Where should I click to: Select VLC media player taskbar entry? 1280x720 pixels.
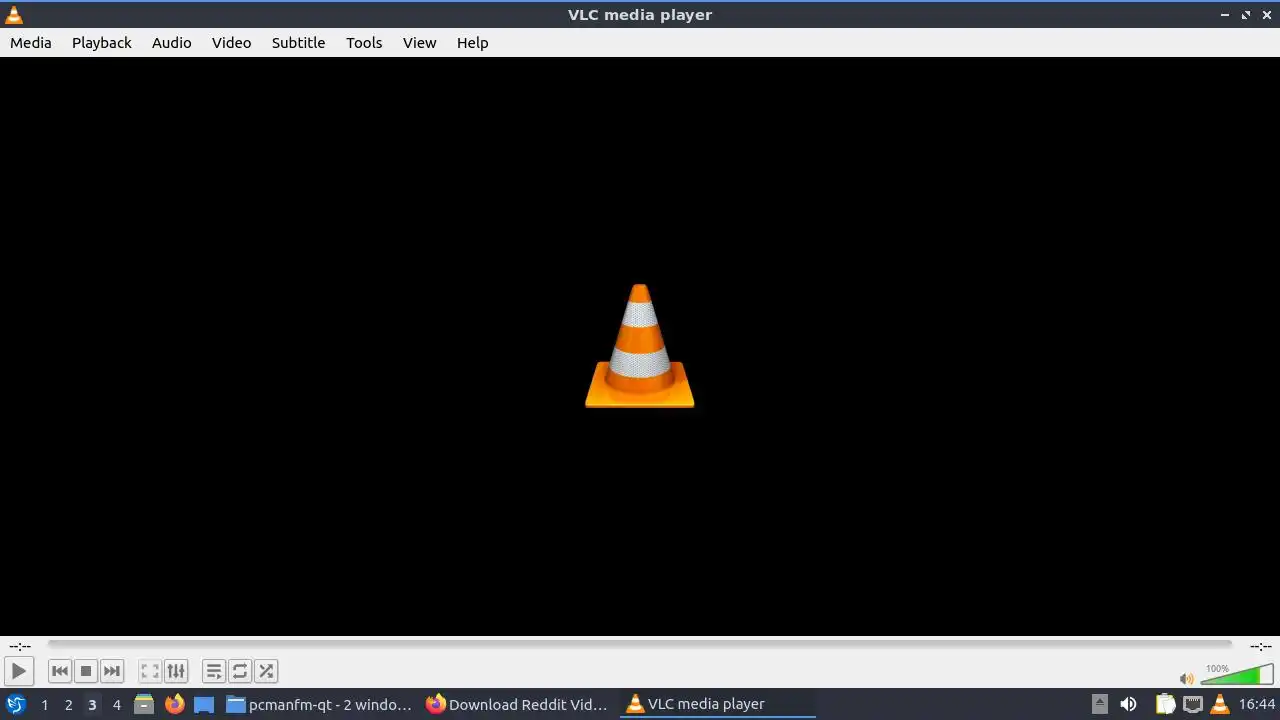coord(717,704)
